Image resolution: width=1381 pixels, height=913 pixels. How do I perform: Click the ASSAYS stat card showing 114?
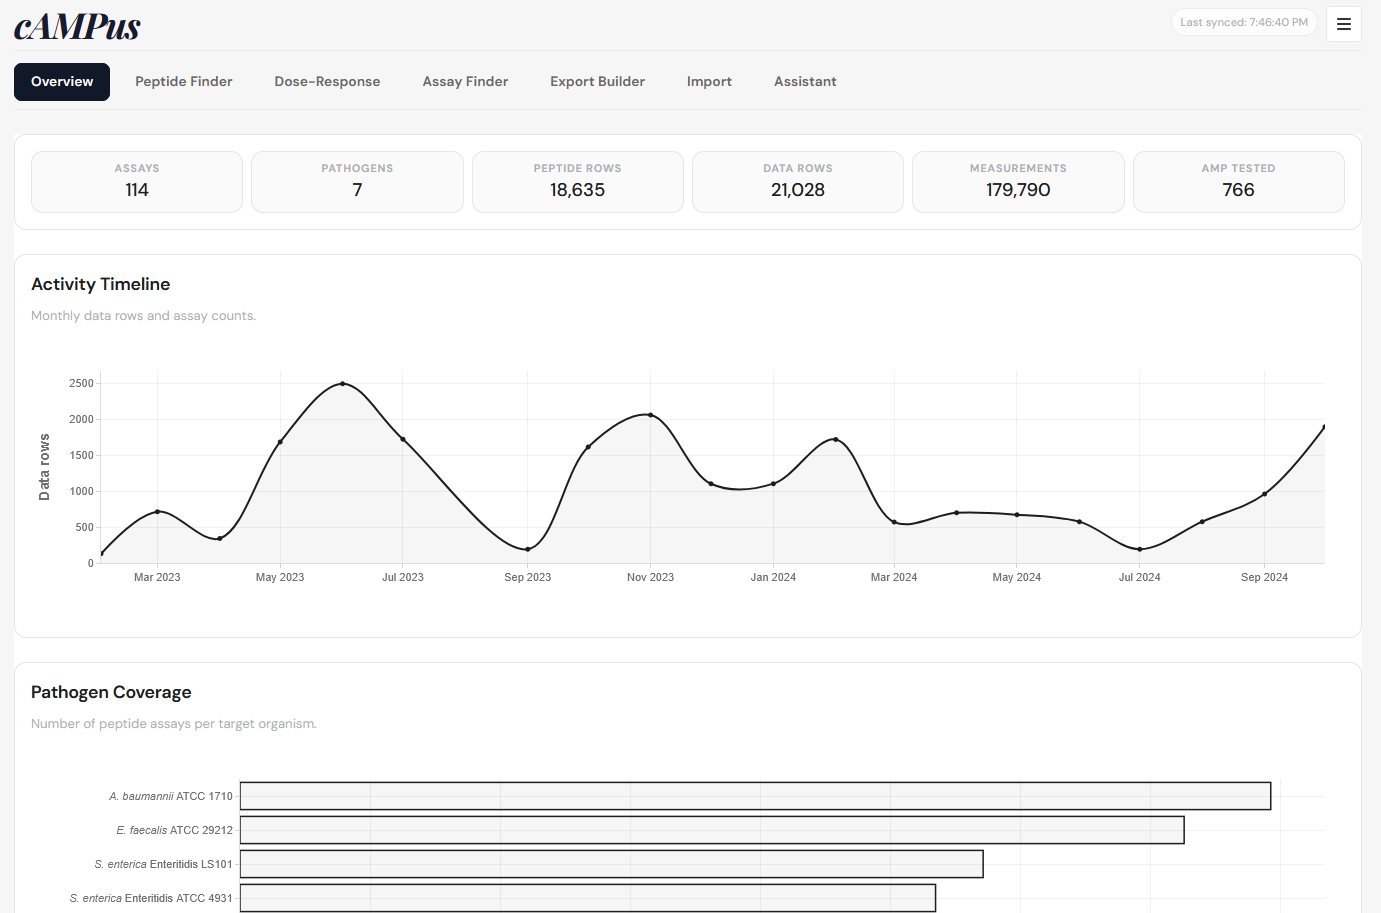pos(136,182)
